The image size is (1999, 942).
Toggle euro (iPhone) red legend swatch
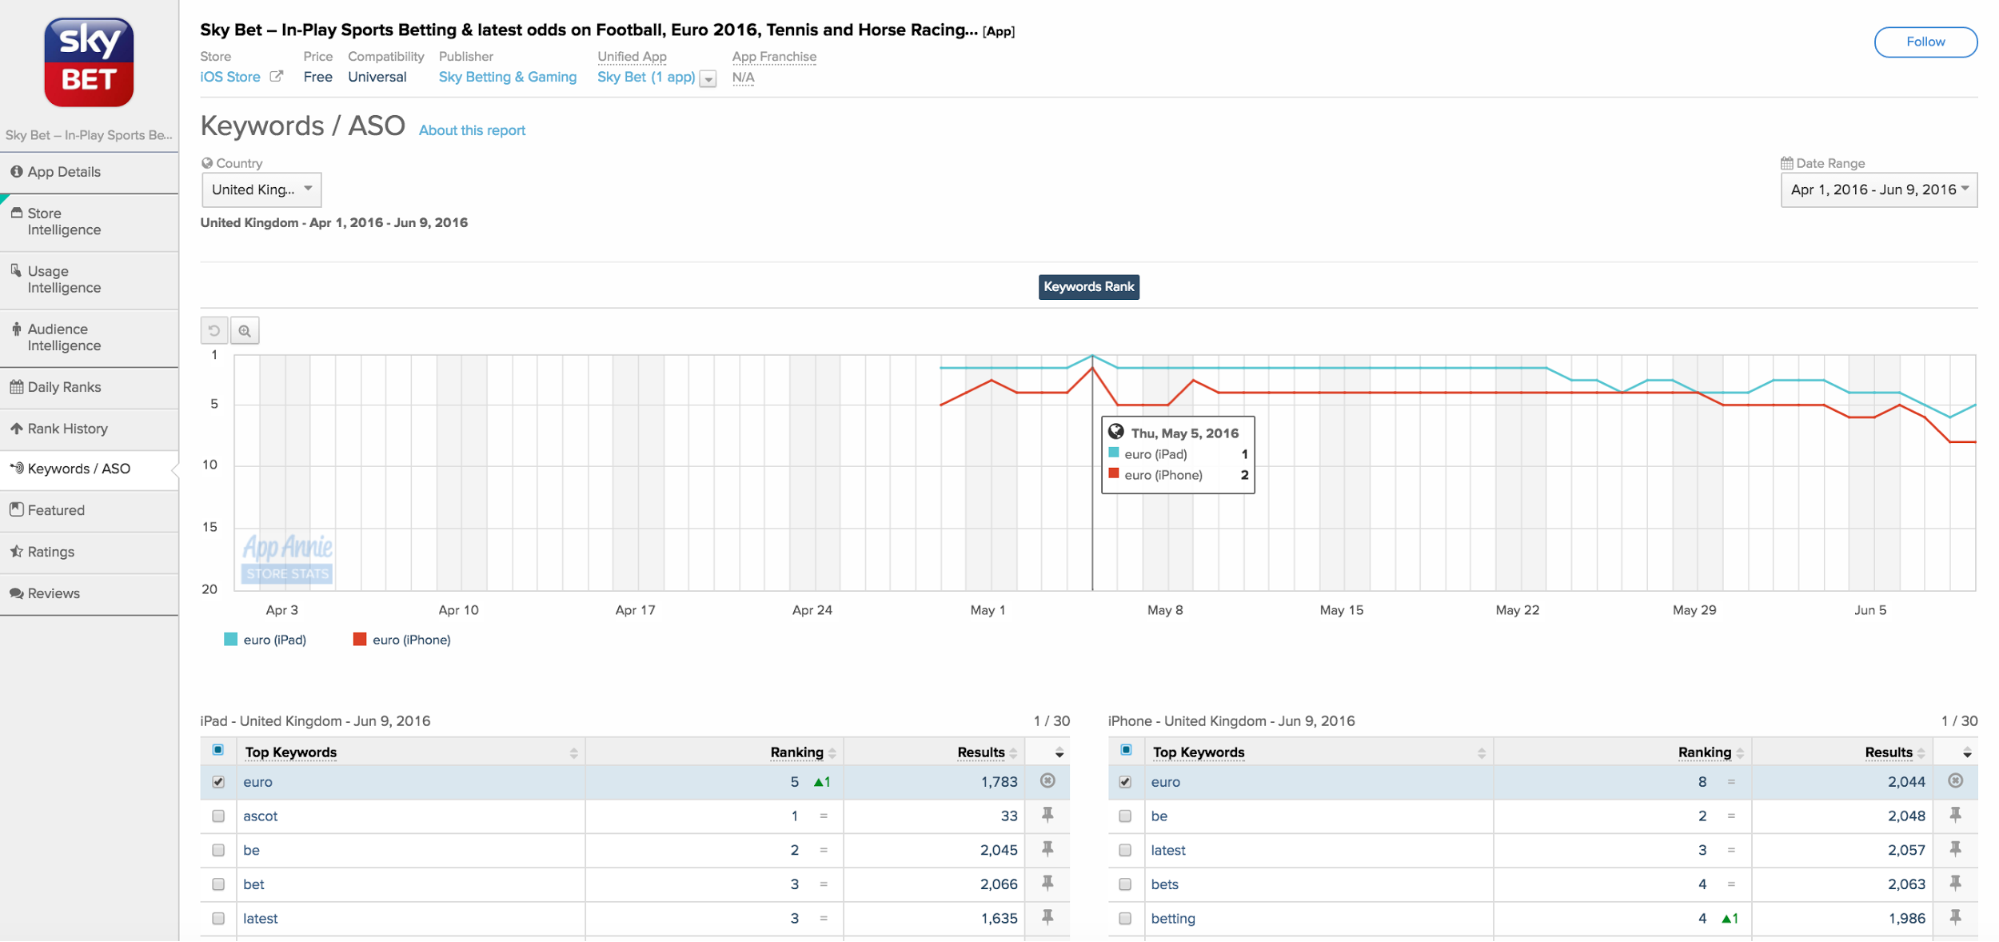click(360, 640)
